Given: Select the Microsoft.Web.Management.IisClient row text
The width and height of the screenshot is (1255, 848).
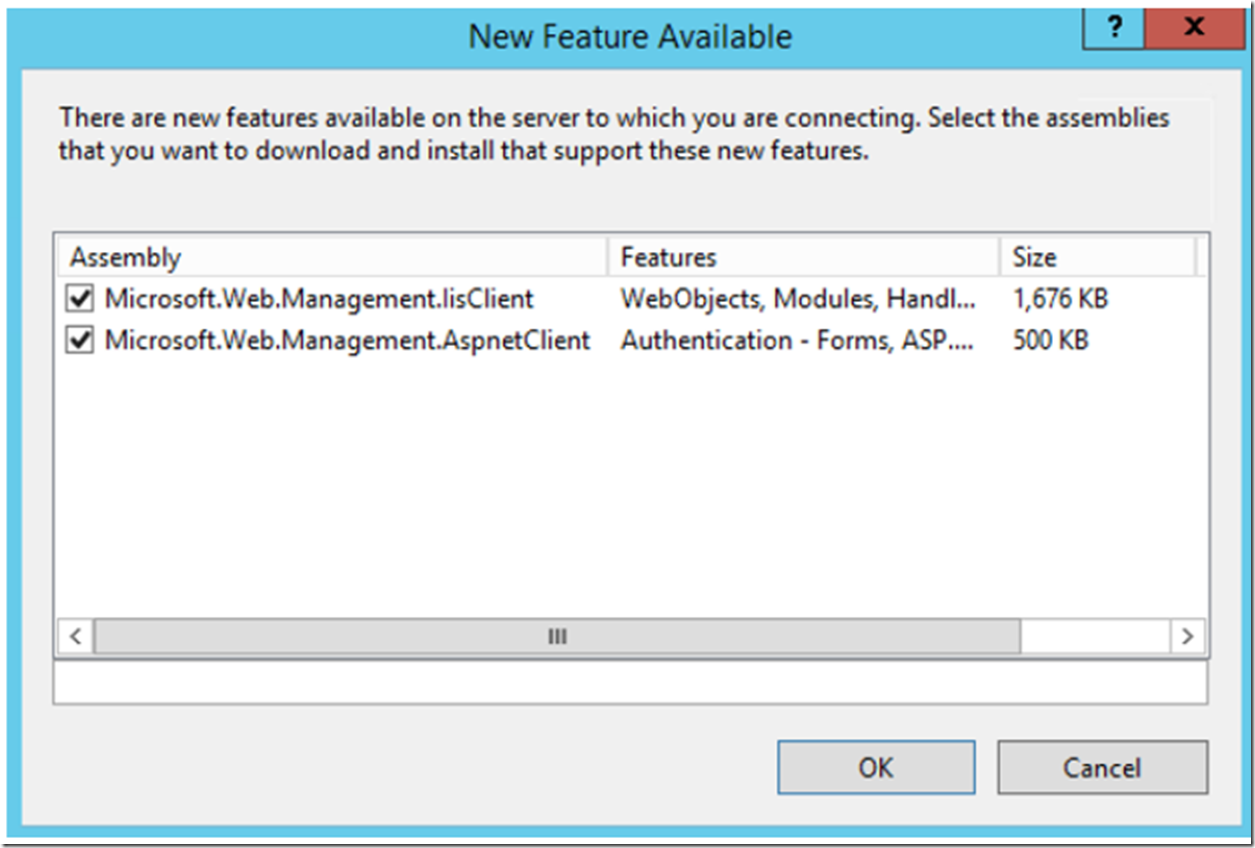Looking at the screenshot, I should pyautogui.click(x=319, y=298).
